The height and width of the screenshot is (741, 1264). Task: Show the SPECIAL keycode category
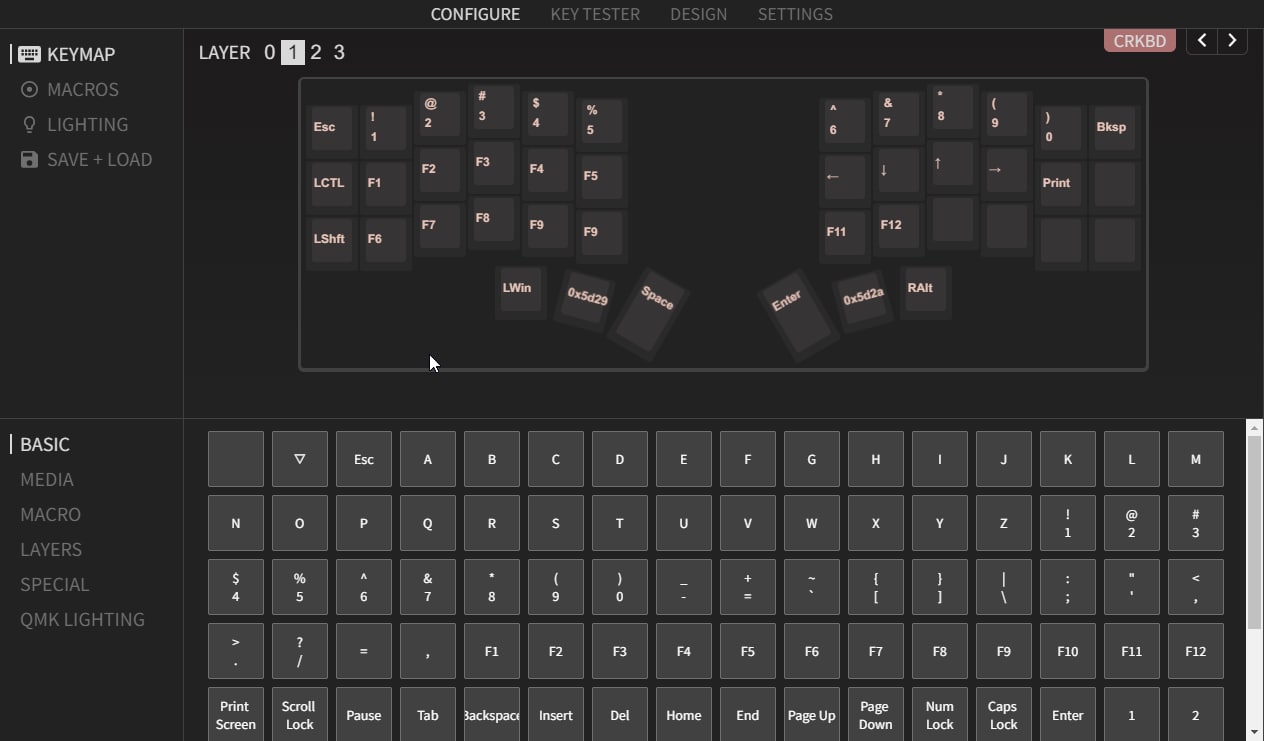55,584
